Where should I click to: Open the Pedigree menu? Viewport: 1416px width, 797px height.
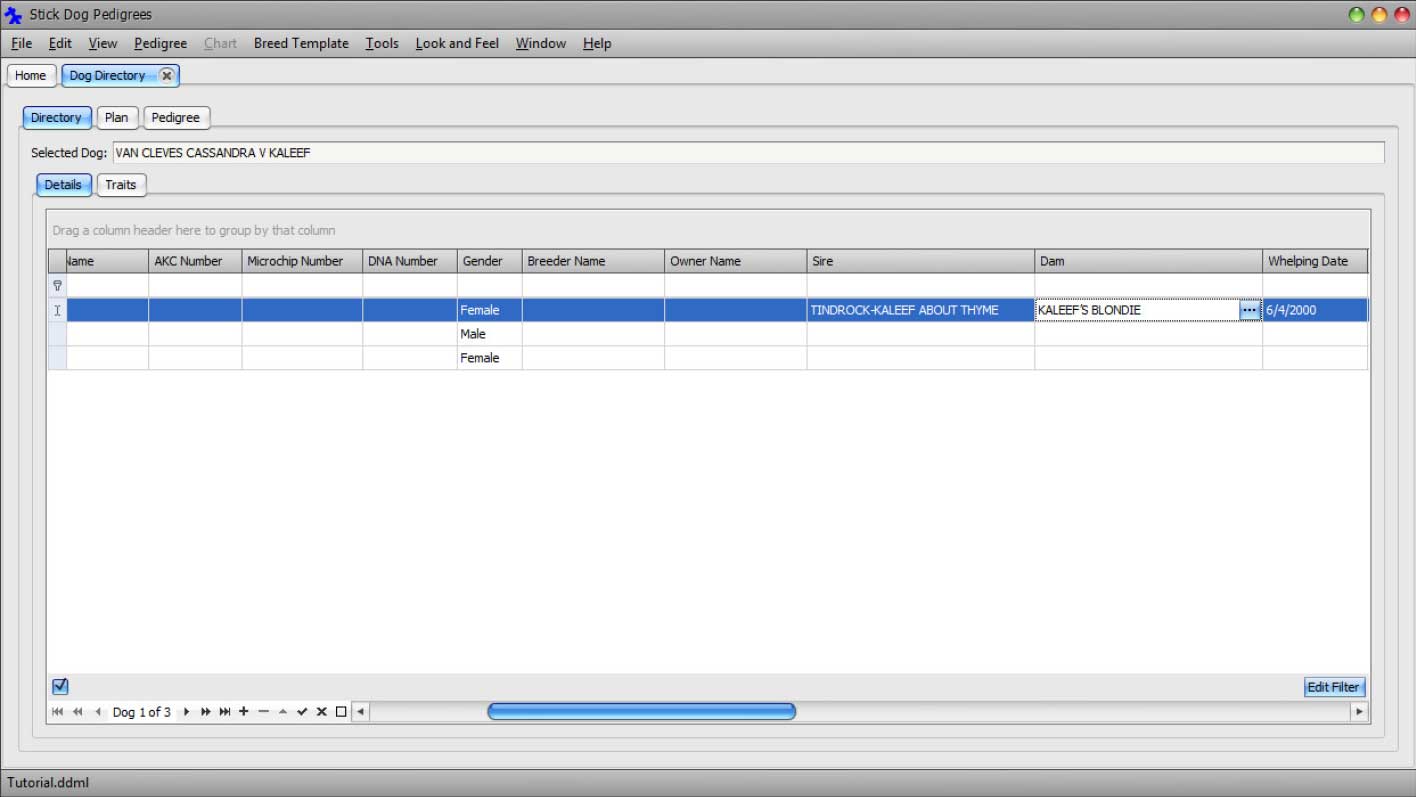coord(160,43)
